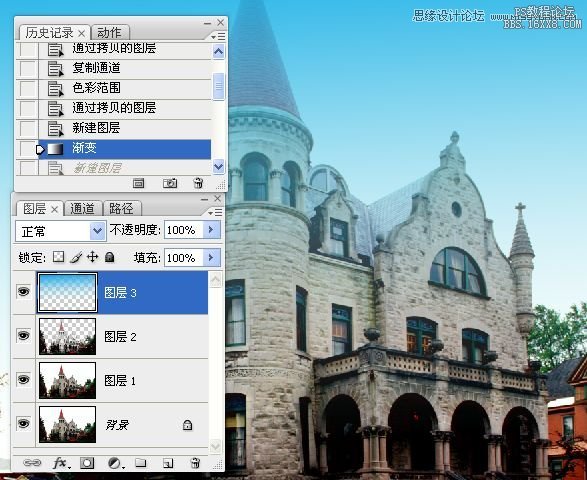Open History panel flyout menu
This screenshot has height=480, width=587.
[218, 36]
